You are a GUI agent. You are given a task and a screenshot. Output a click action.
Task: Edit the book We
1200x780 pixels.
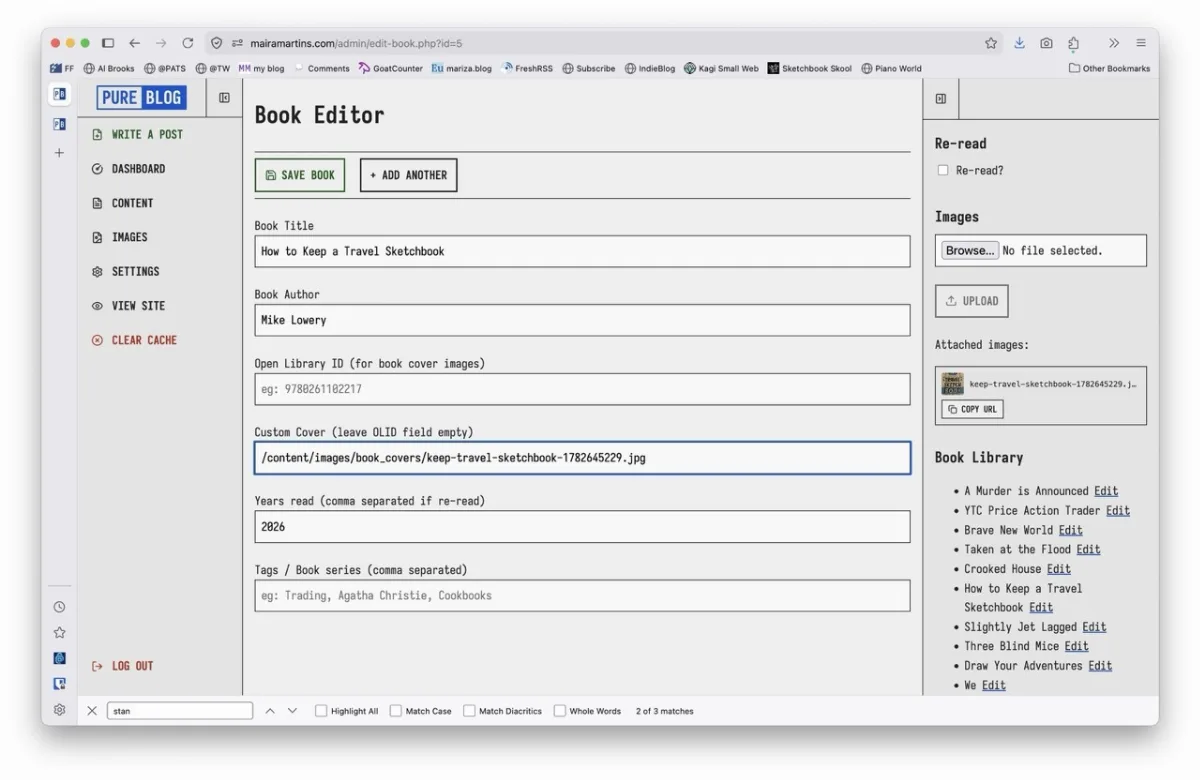(x=994, y=685)
